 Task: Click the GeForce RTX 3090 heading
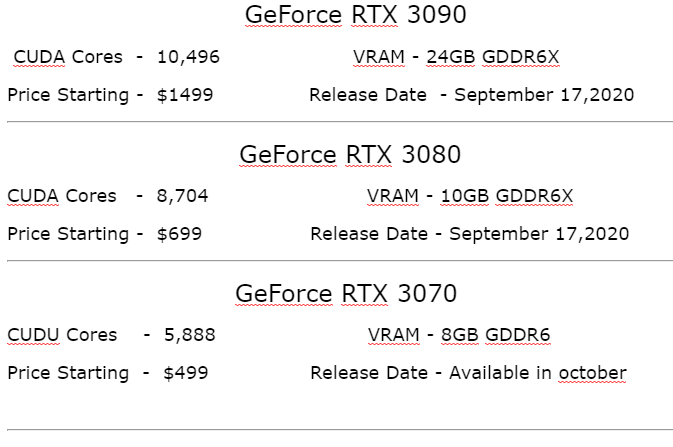click(355, 15)
